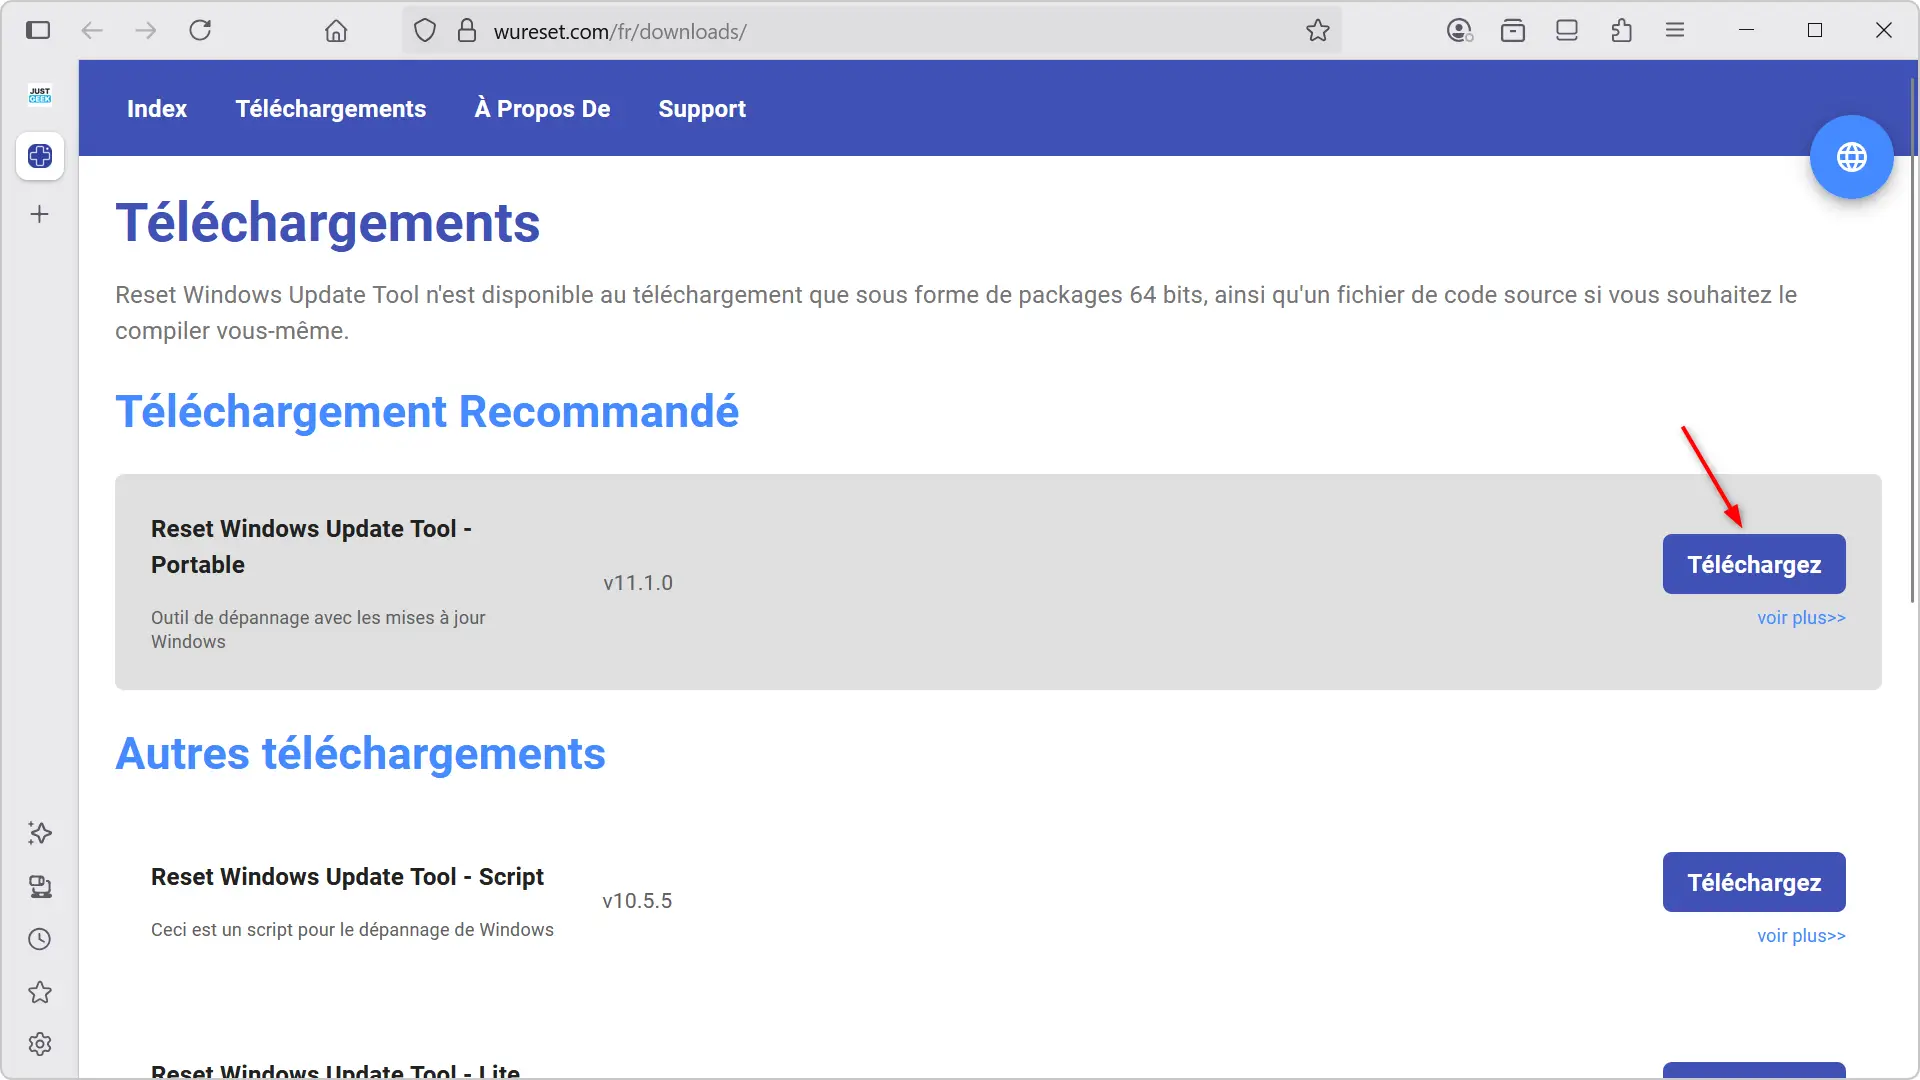1920x1080 pixels.
Task: Click the main Téléchargements page title
Action: point(327,222)
